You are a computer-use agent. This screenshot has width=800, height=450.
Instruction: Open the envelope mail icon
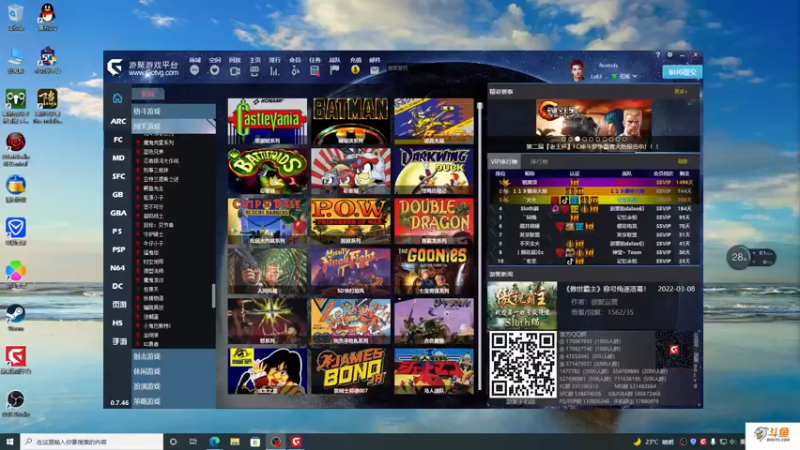[374, 71]
